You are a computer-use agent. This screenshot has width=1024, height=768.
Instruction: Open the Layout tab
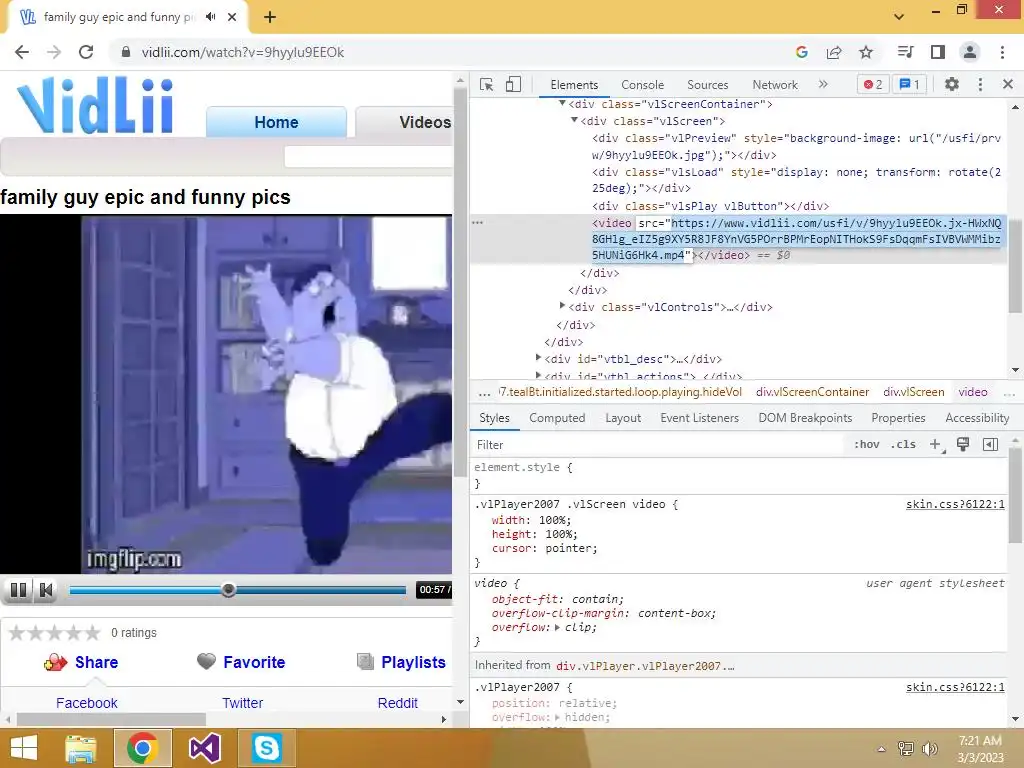tap(623, 418)
